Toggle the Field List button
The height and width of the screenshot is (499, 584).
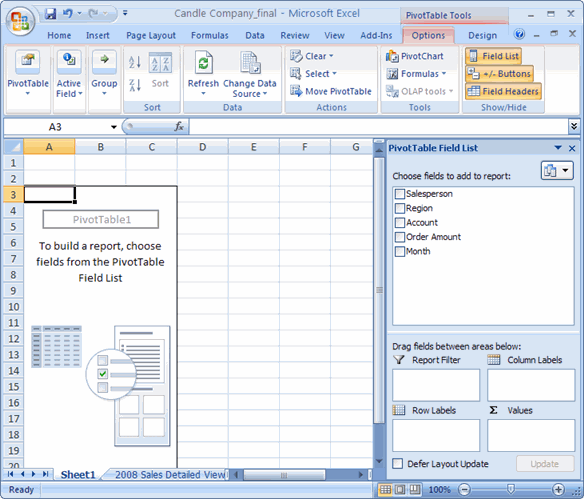pos(493,56)
